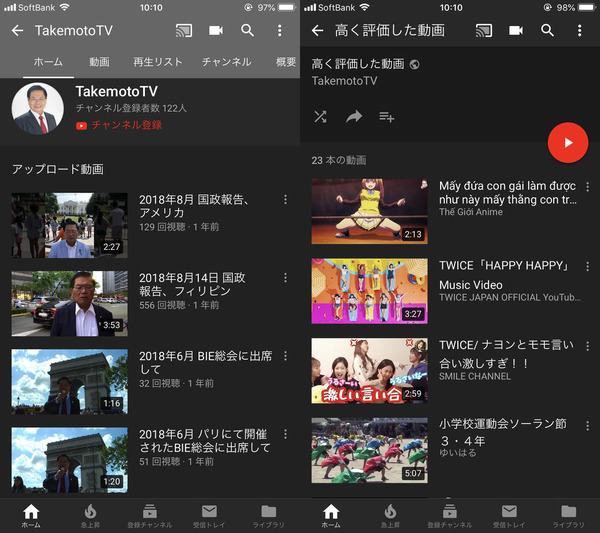
Task: Tap 受信トレイ in right screen bottom bar
Action: (x=509, y=516)
